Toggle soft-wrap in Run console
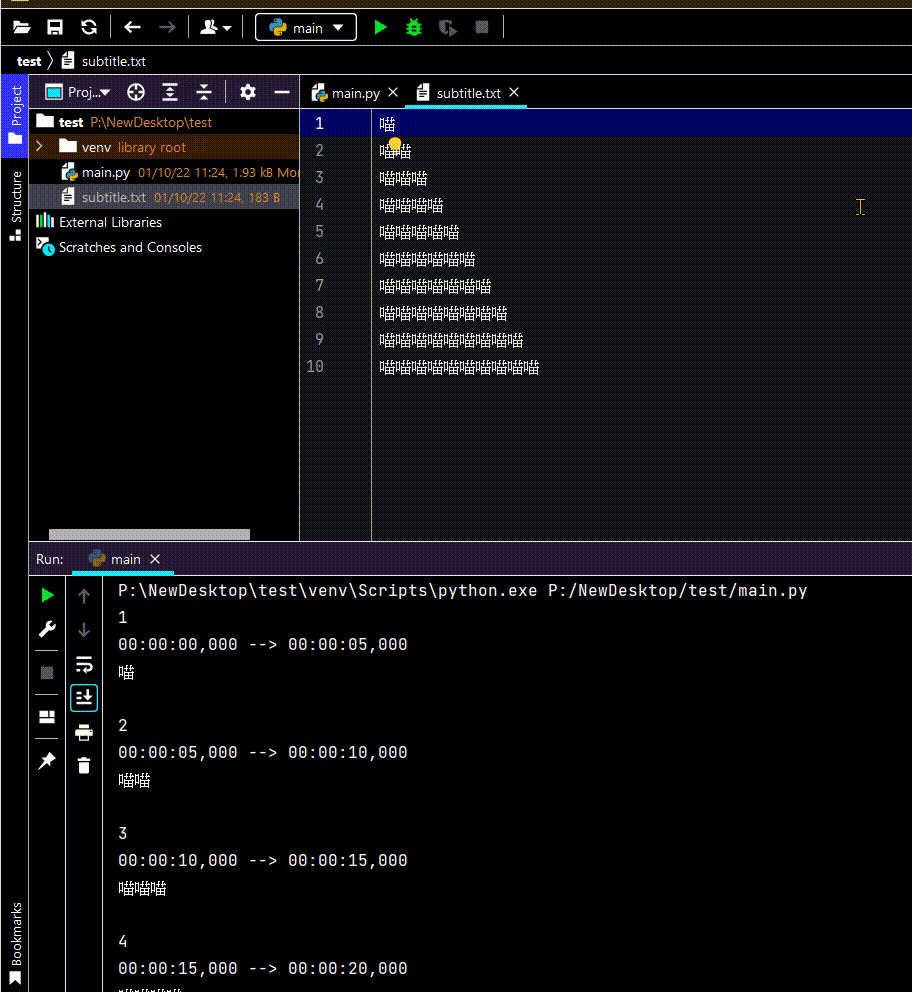 tap(84, 664)
